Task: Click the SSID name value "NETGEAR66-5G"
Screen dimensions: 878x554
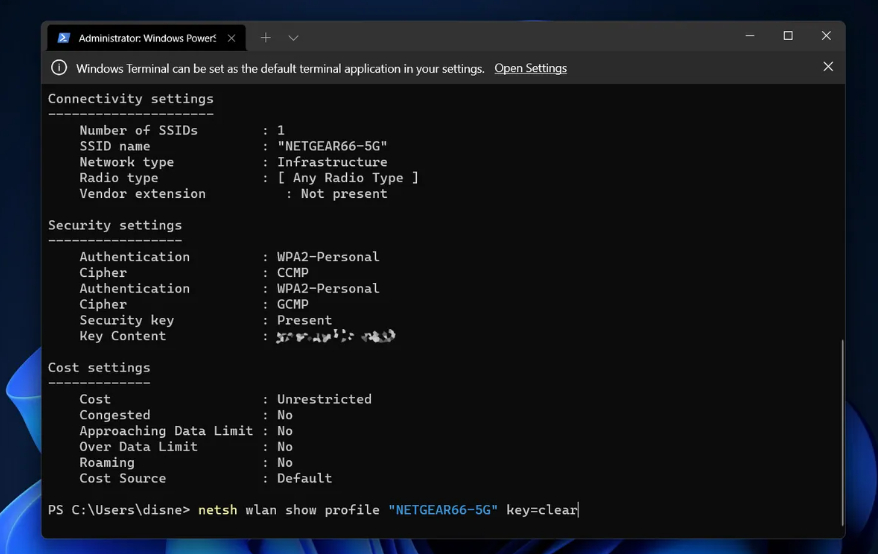Action: pyautogui.click(x=332, y=146)
